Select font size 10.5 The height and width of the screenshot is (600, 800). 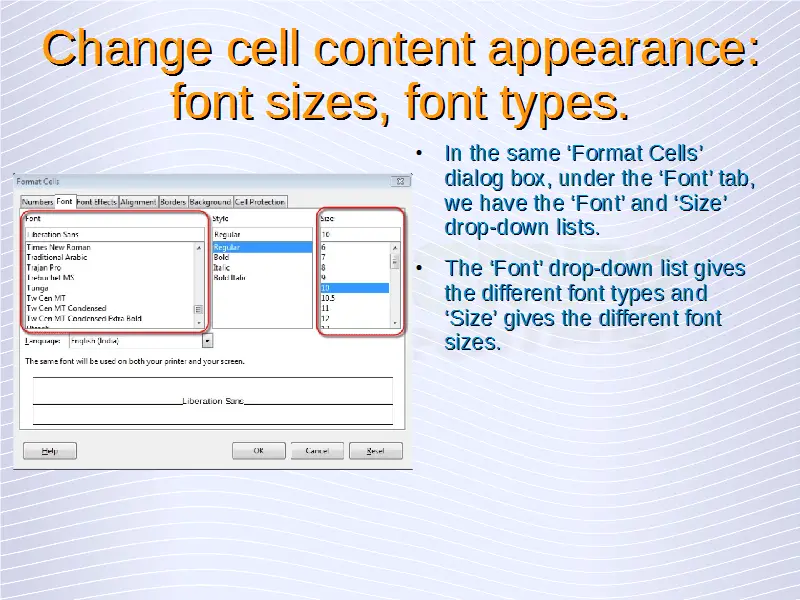(x=328, y=298)
